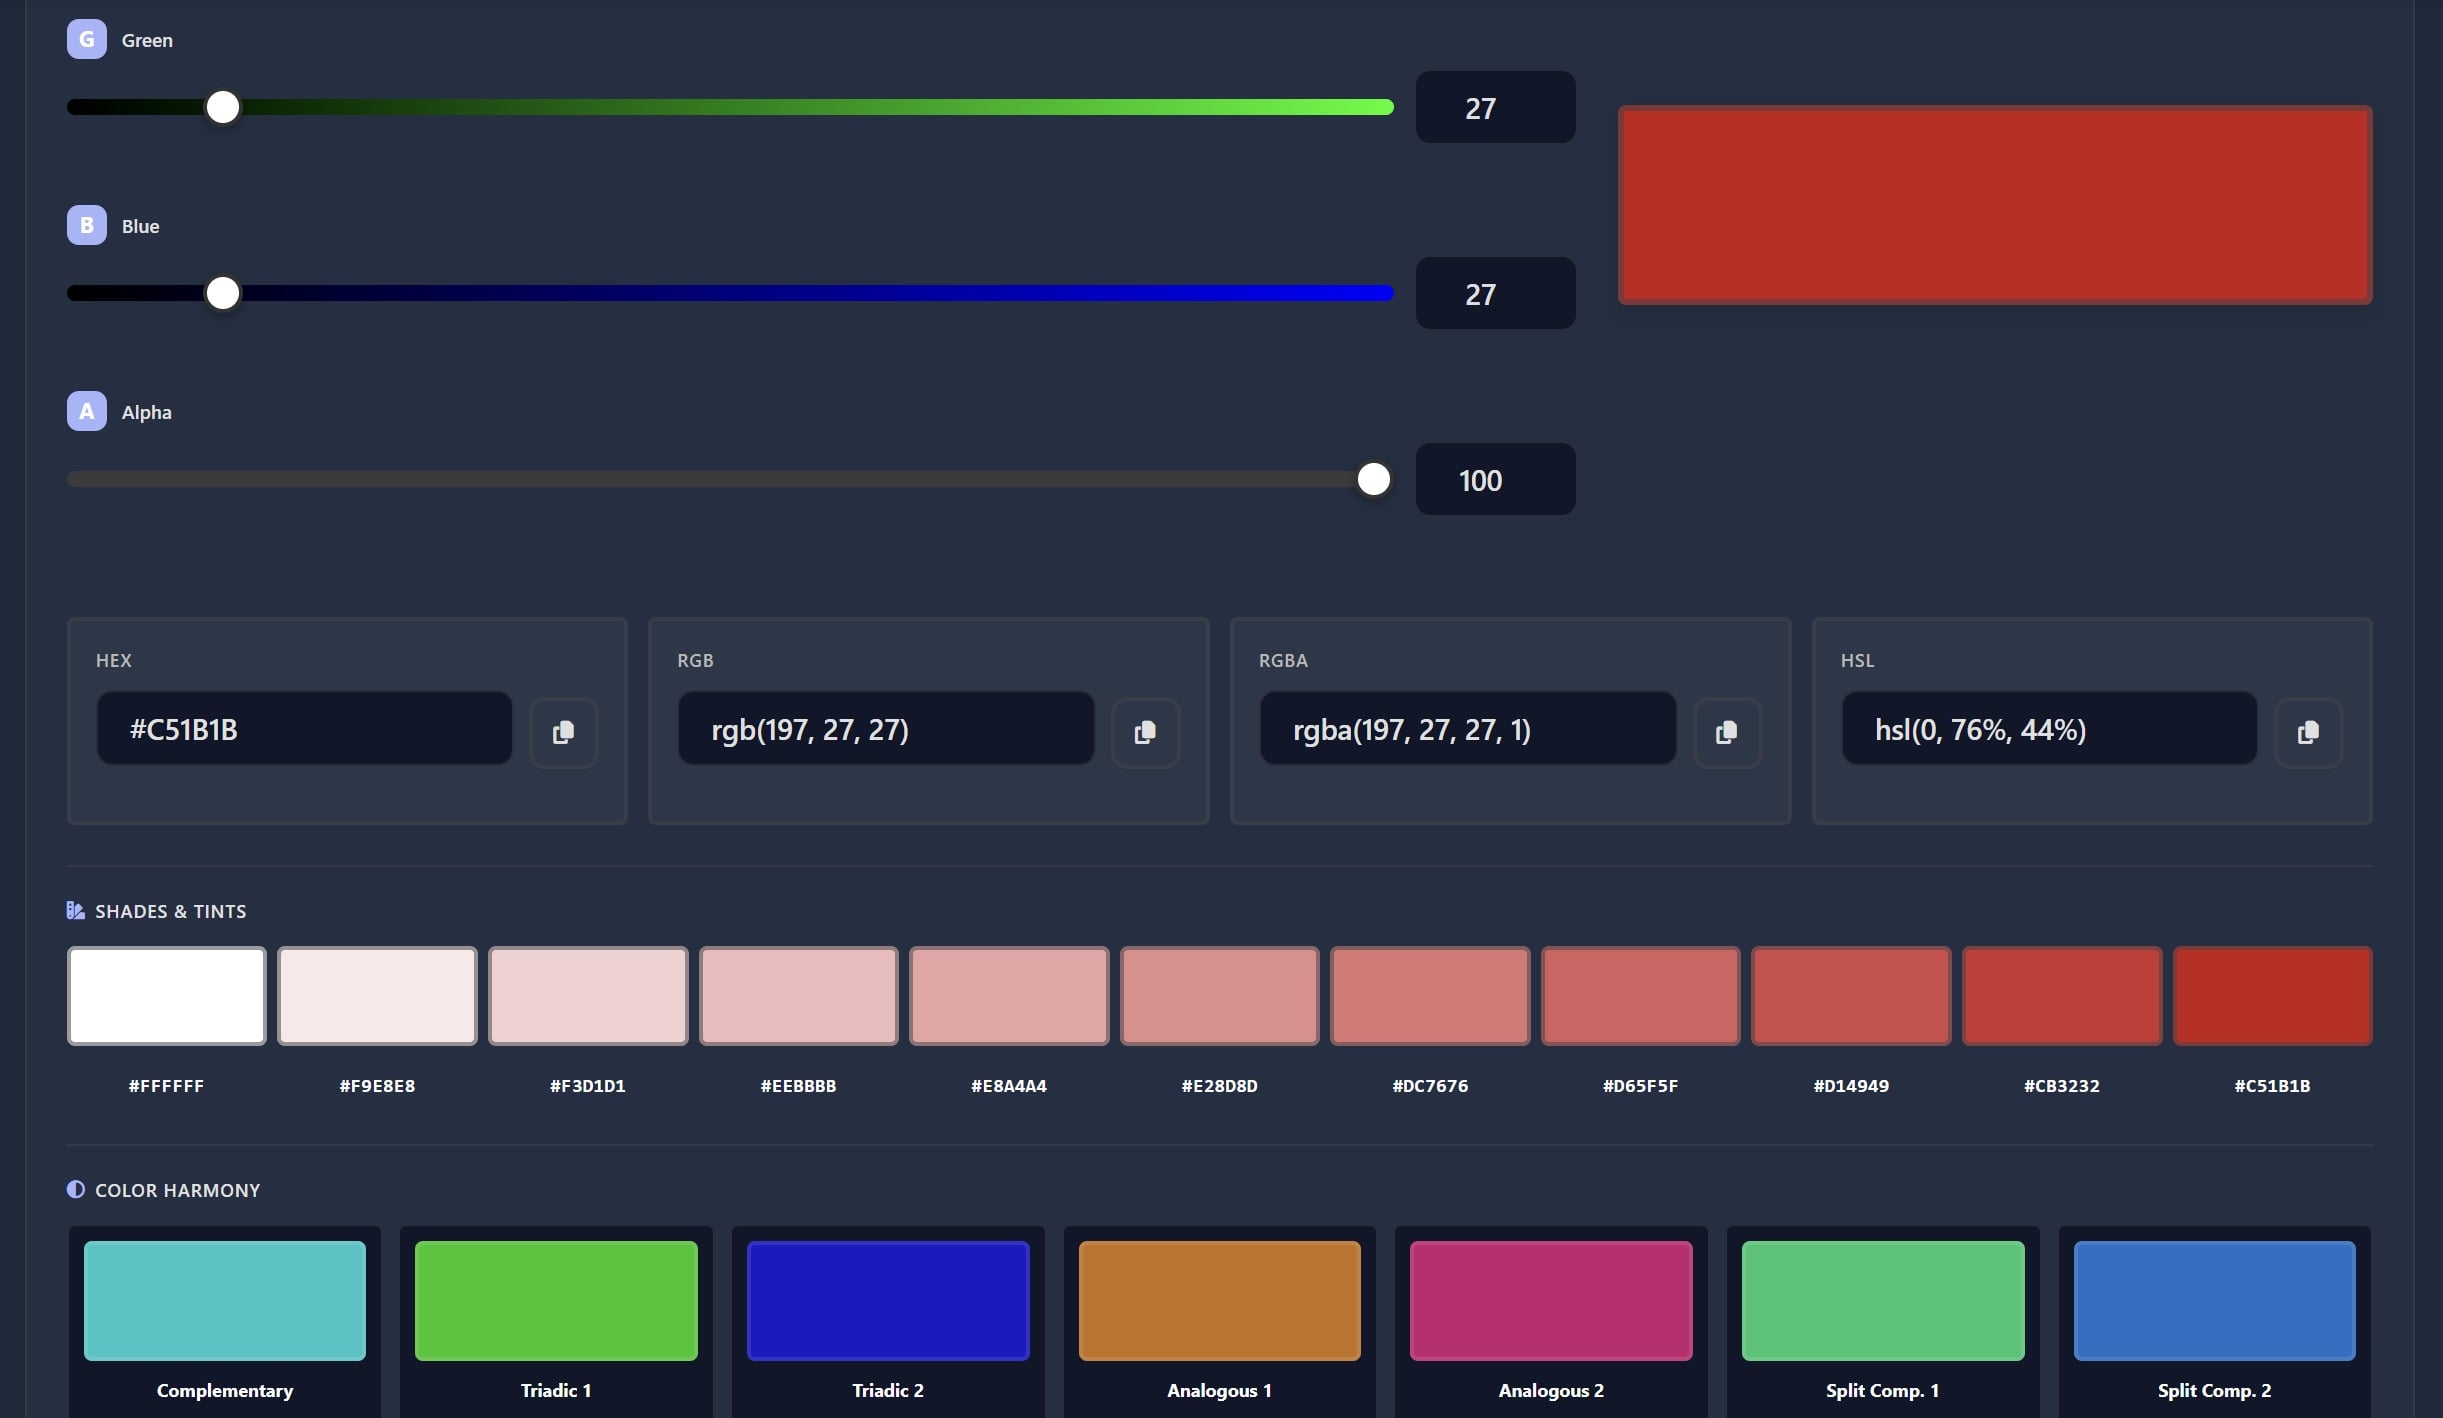2443x1418 pixels.
Task: Select the darkest #C51B1B shade swatch
Action: click(2272, 996)
